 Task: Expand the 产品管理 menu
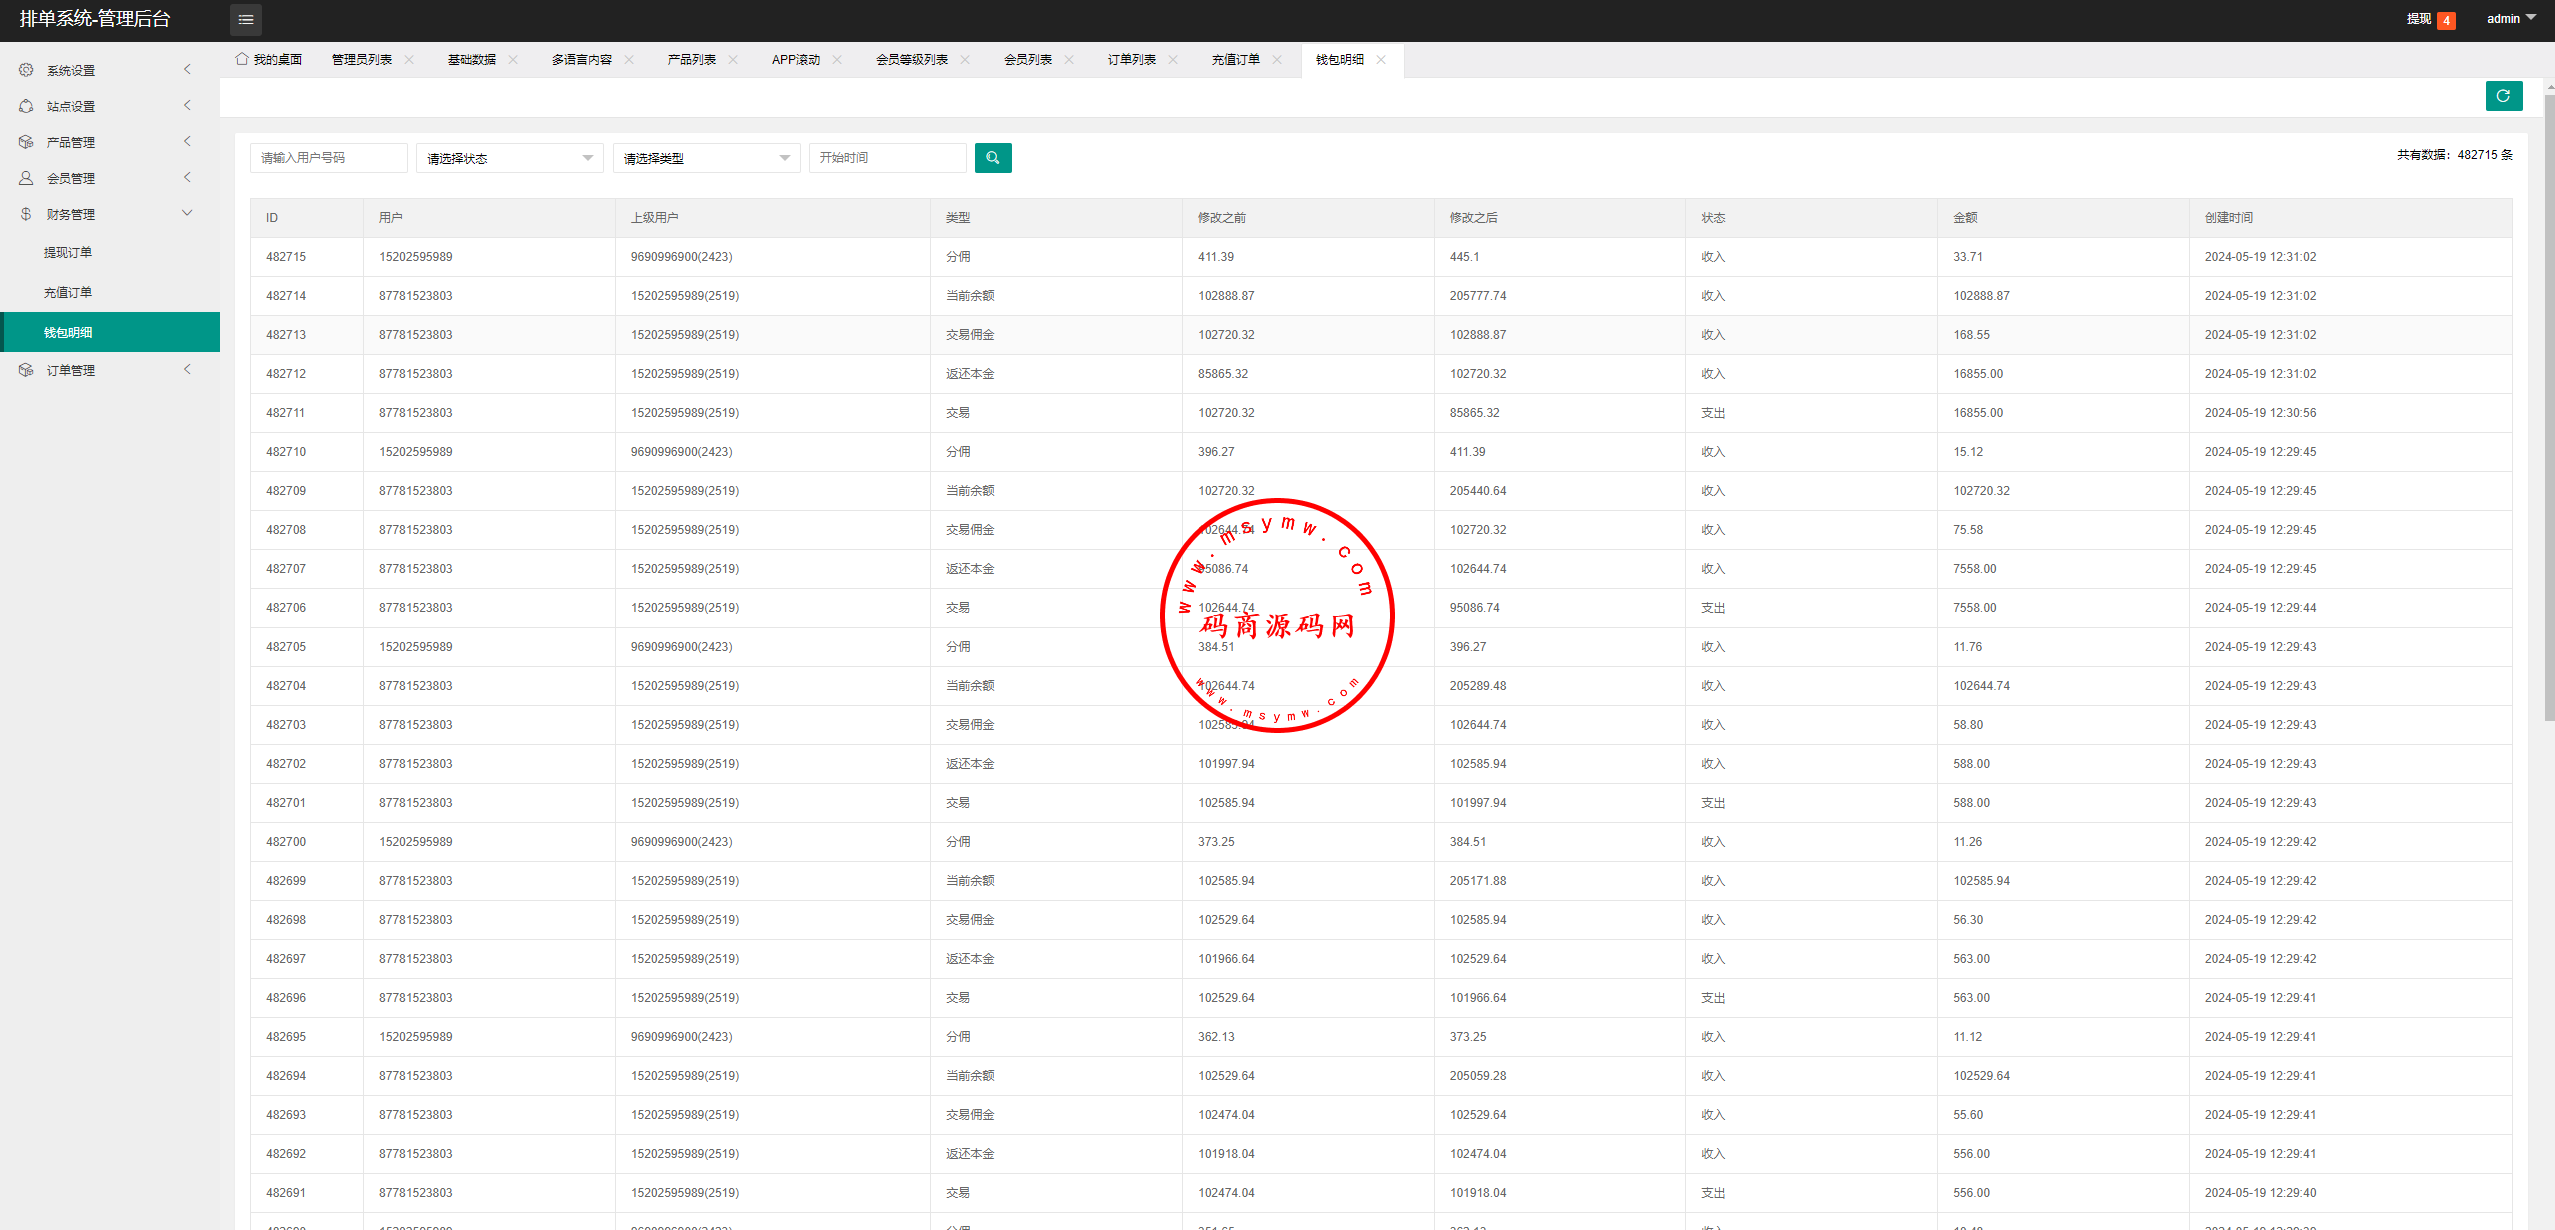187,142
